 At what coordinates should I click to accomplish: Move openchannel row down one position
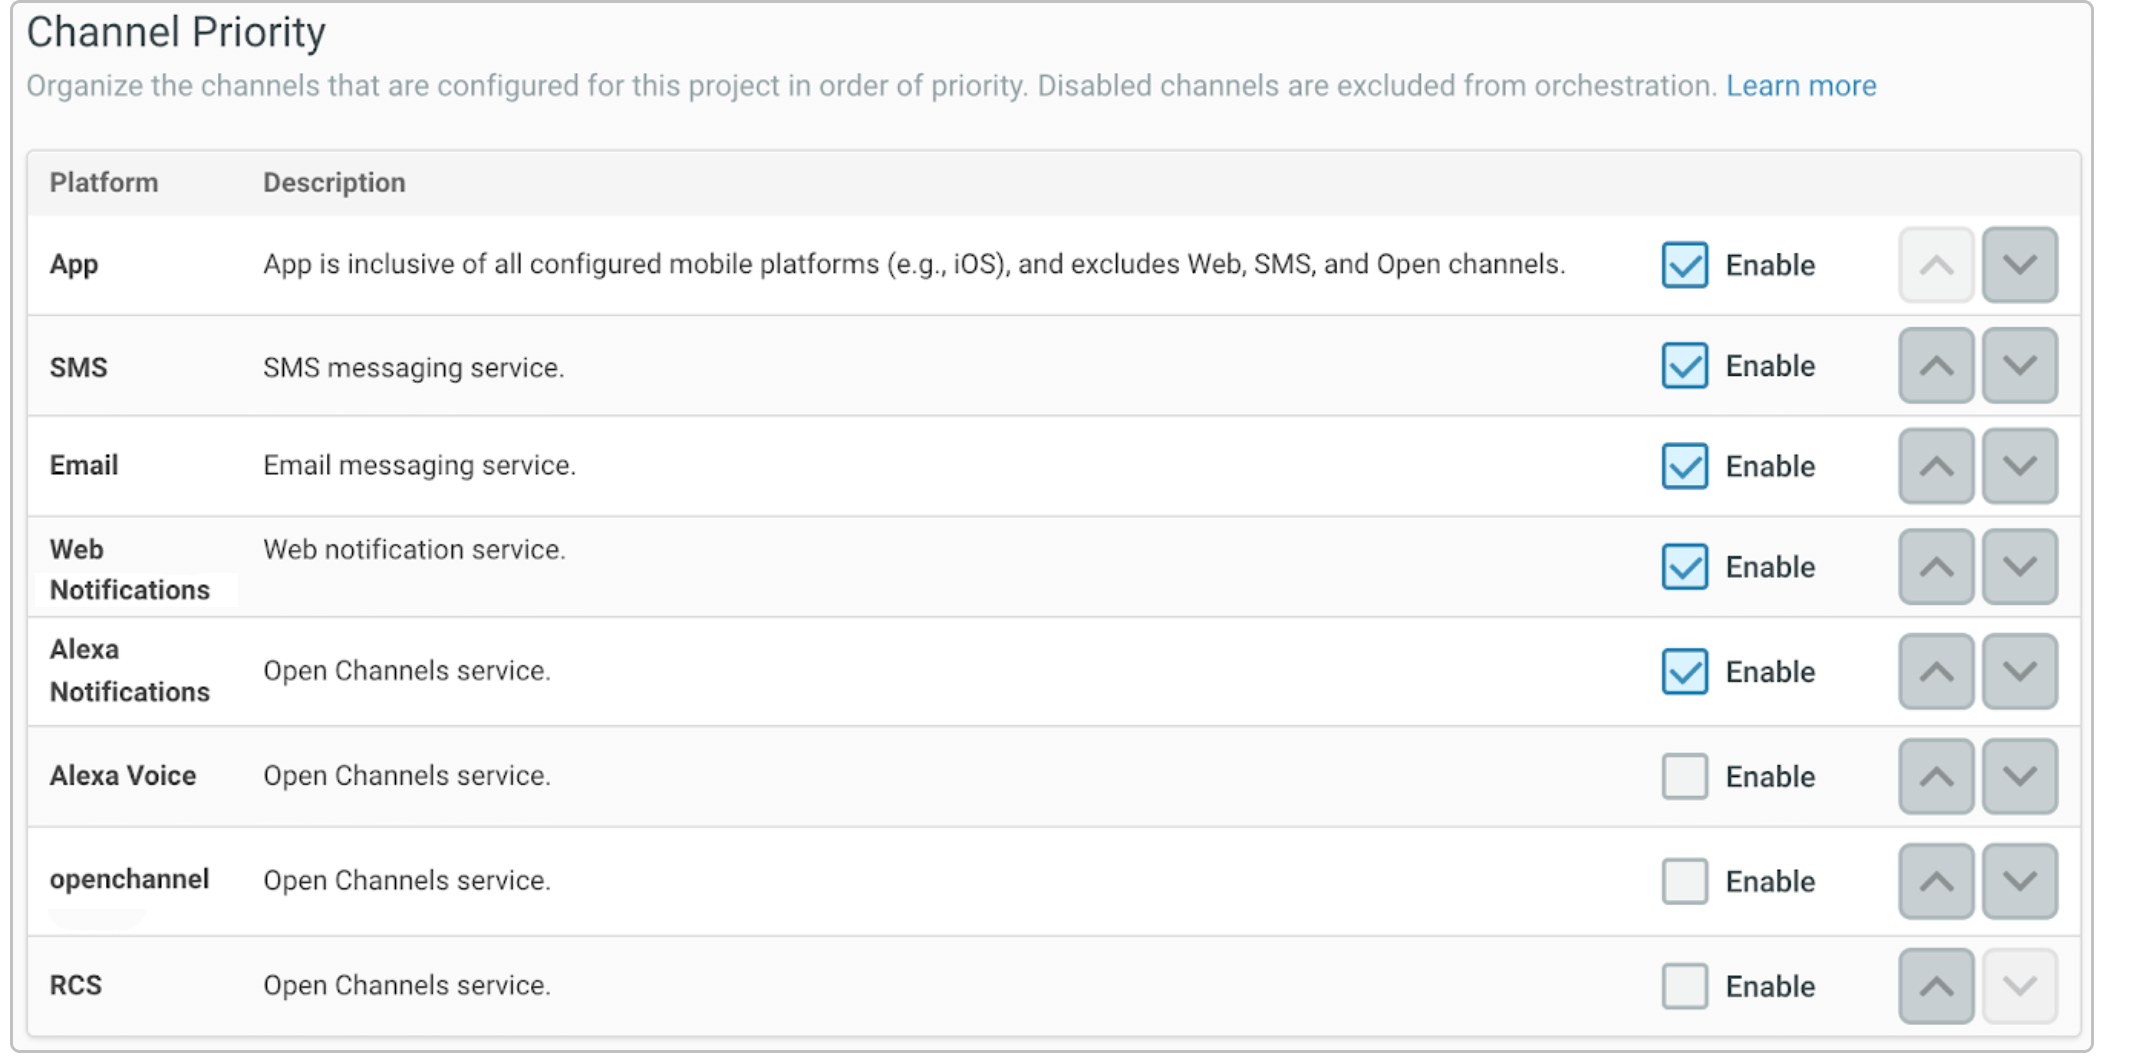tap(2019, 881)
